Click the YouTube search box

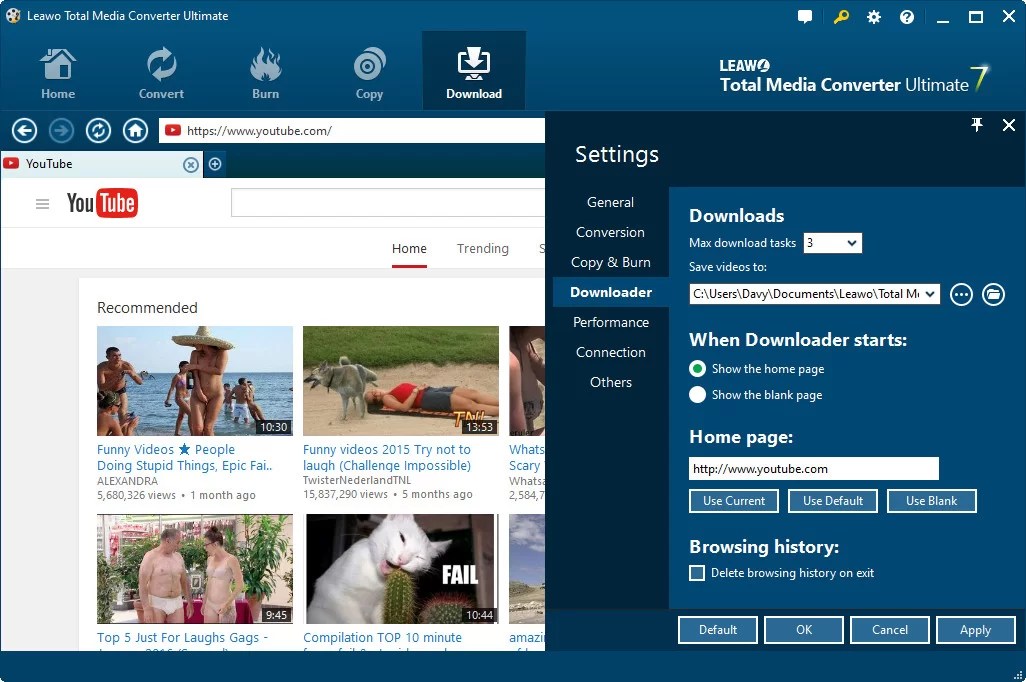388,202
